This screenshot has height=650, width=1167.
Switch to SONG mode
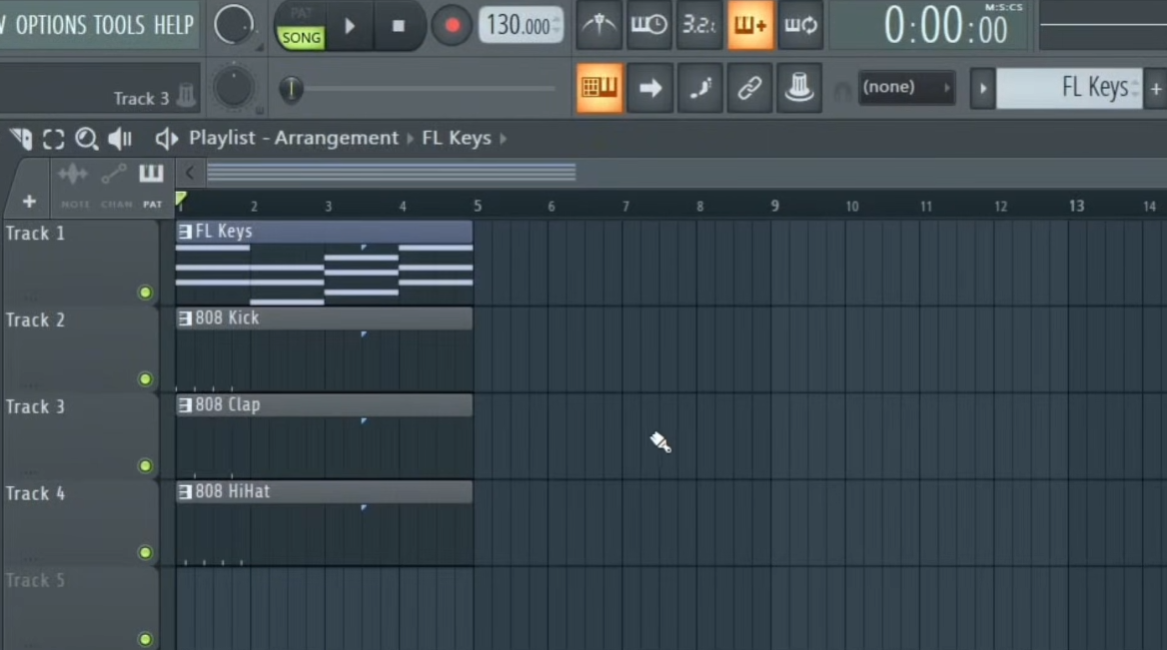(301, 37)
